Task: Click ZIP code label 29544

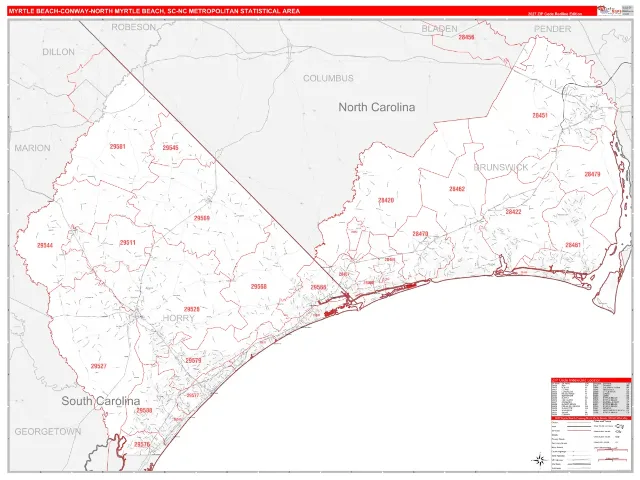Action: (45, 246)
